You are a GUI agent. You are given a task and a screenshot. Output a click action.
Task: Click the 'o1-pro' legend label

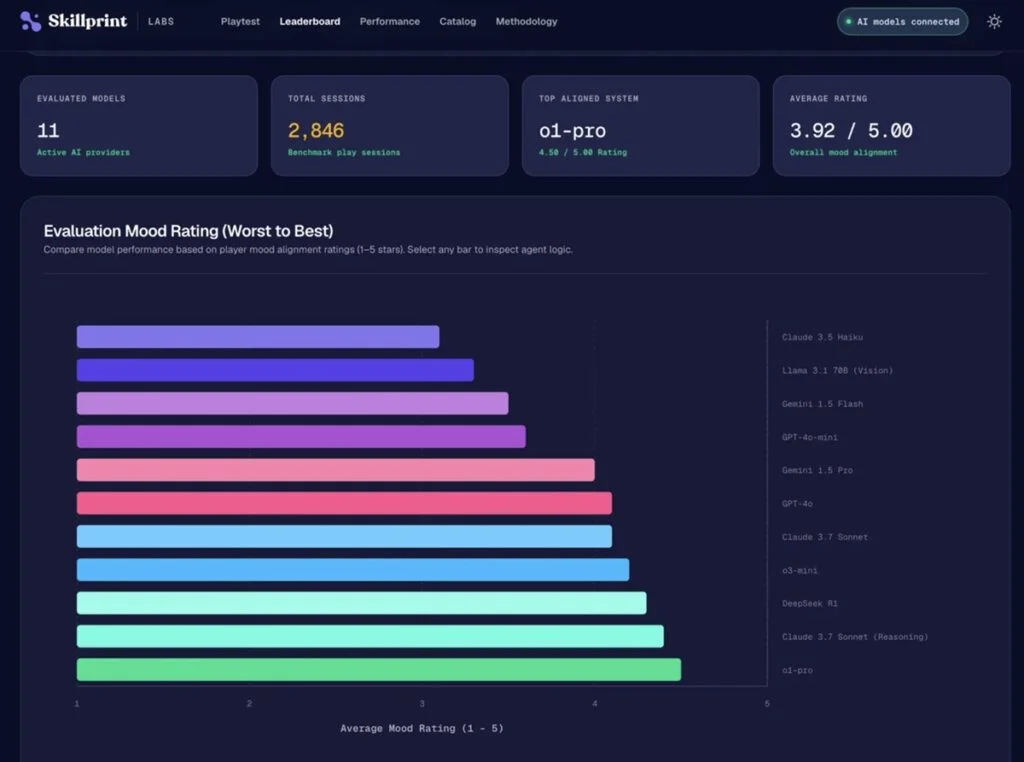797,671
